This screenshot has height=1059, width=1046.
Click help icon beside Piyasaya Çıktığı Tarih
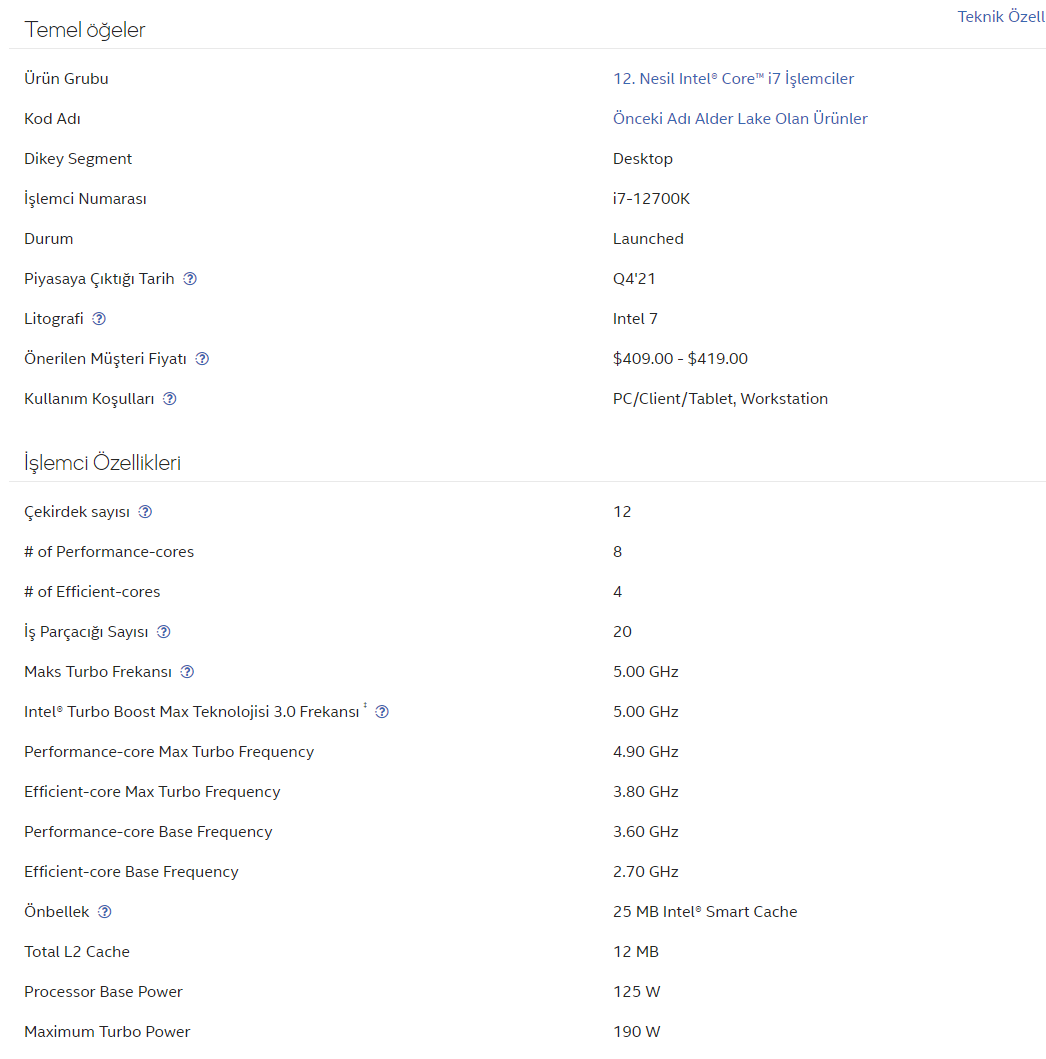point(190,279)
